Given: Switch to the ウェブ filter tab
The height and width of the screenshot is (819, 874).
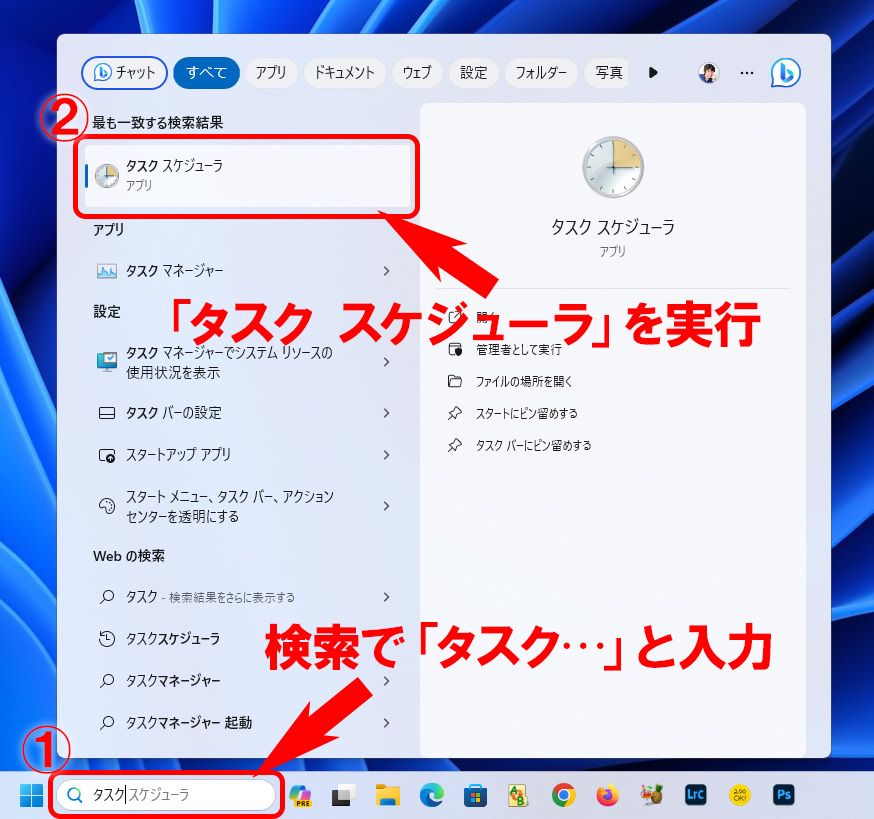Looking at the screenshot, I should pos(417,72).
